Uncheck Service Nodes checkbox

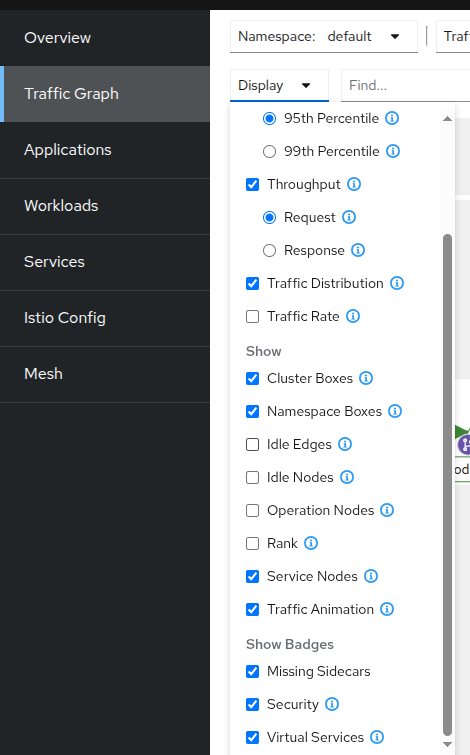coord(252,576)
